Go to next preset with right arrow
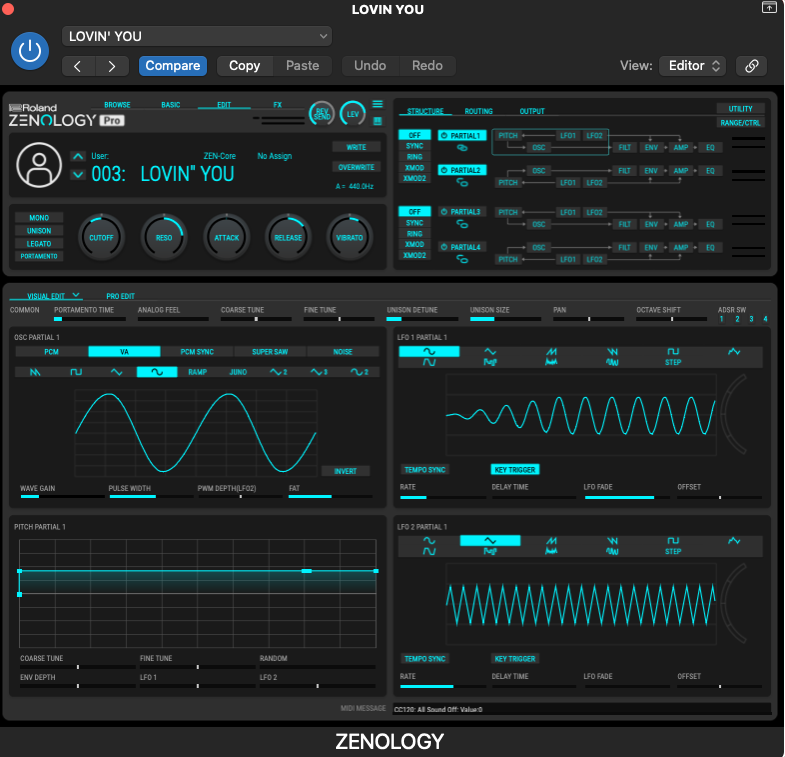The image size is (785, 757). [x=112, y=66]
